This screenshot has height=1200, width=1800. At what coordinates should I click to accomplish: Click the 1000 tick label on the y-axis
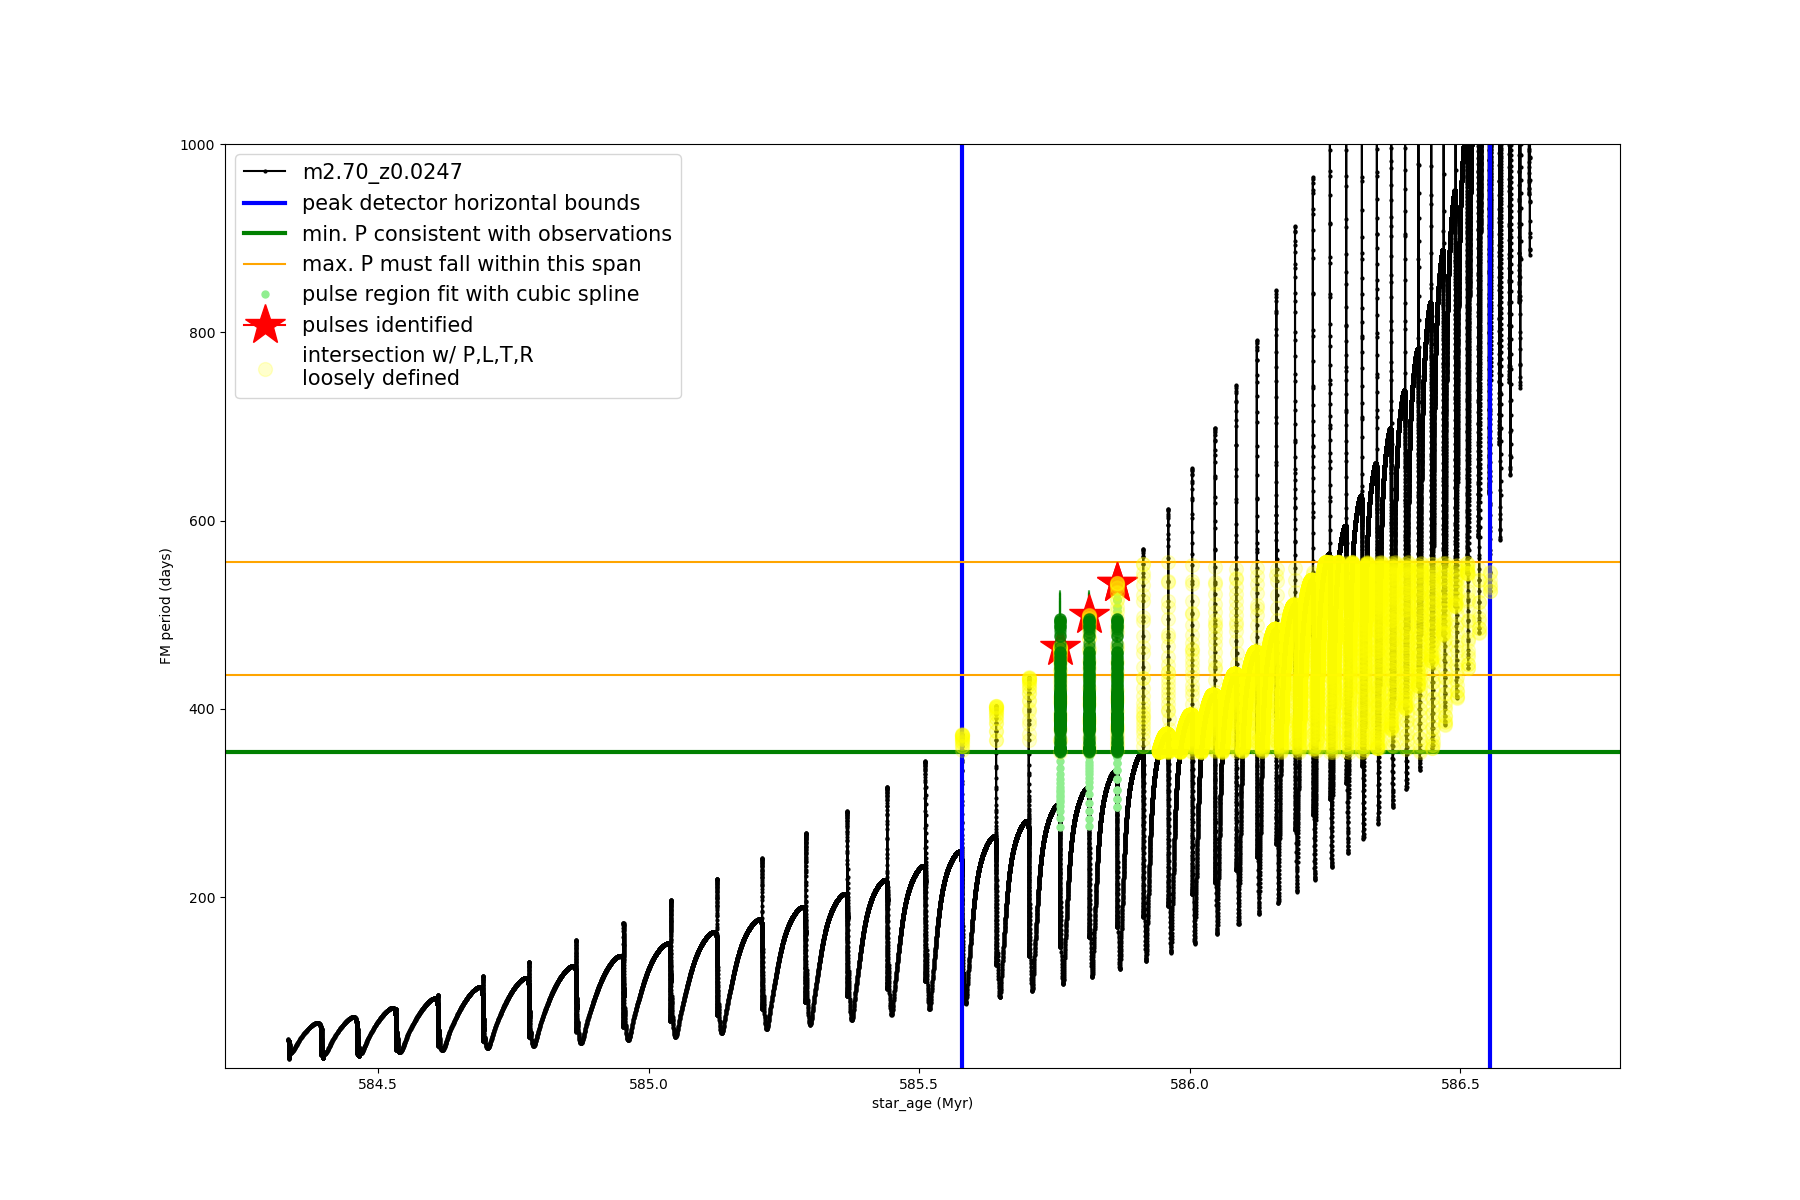(x=197, y=145)
